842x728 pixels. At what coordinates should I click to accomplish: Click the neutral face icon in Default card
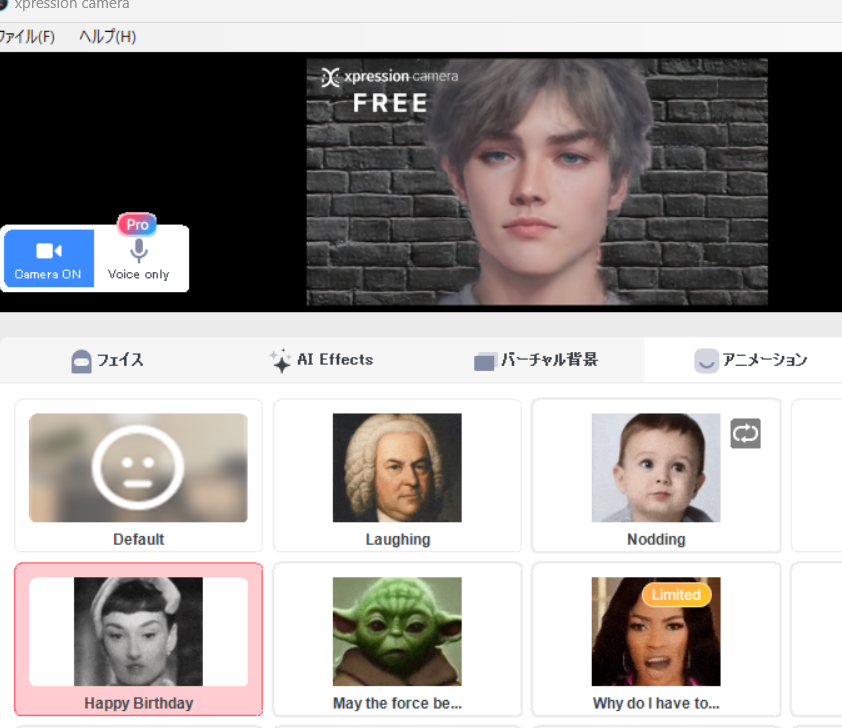coord(138,468)
